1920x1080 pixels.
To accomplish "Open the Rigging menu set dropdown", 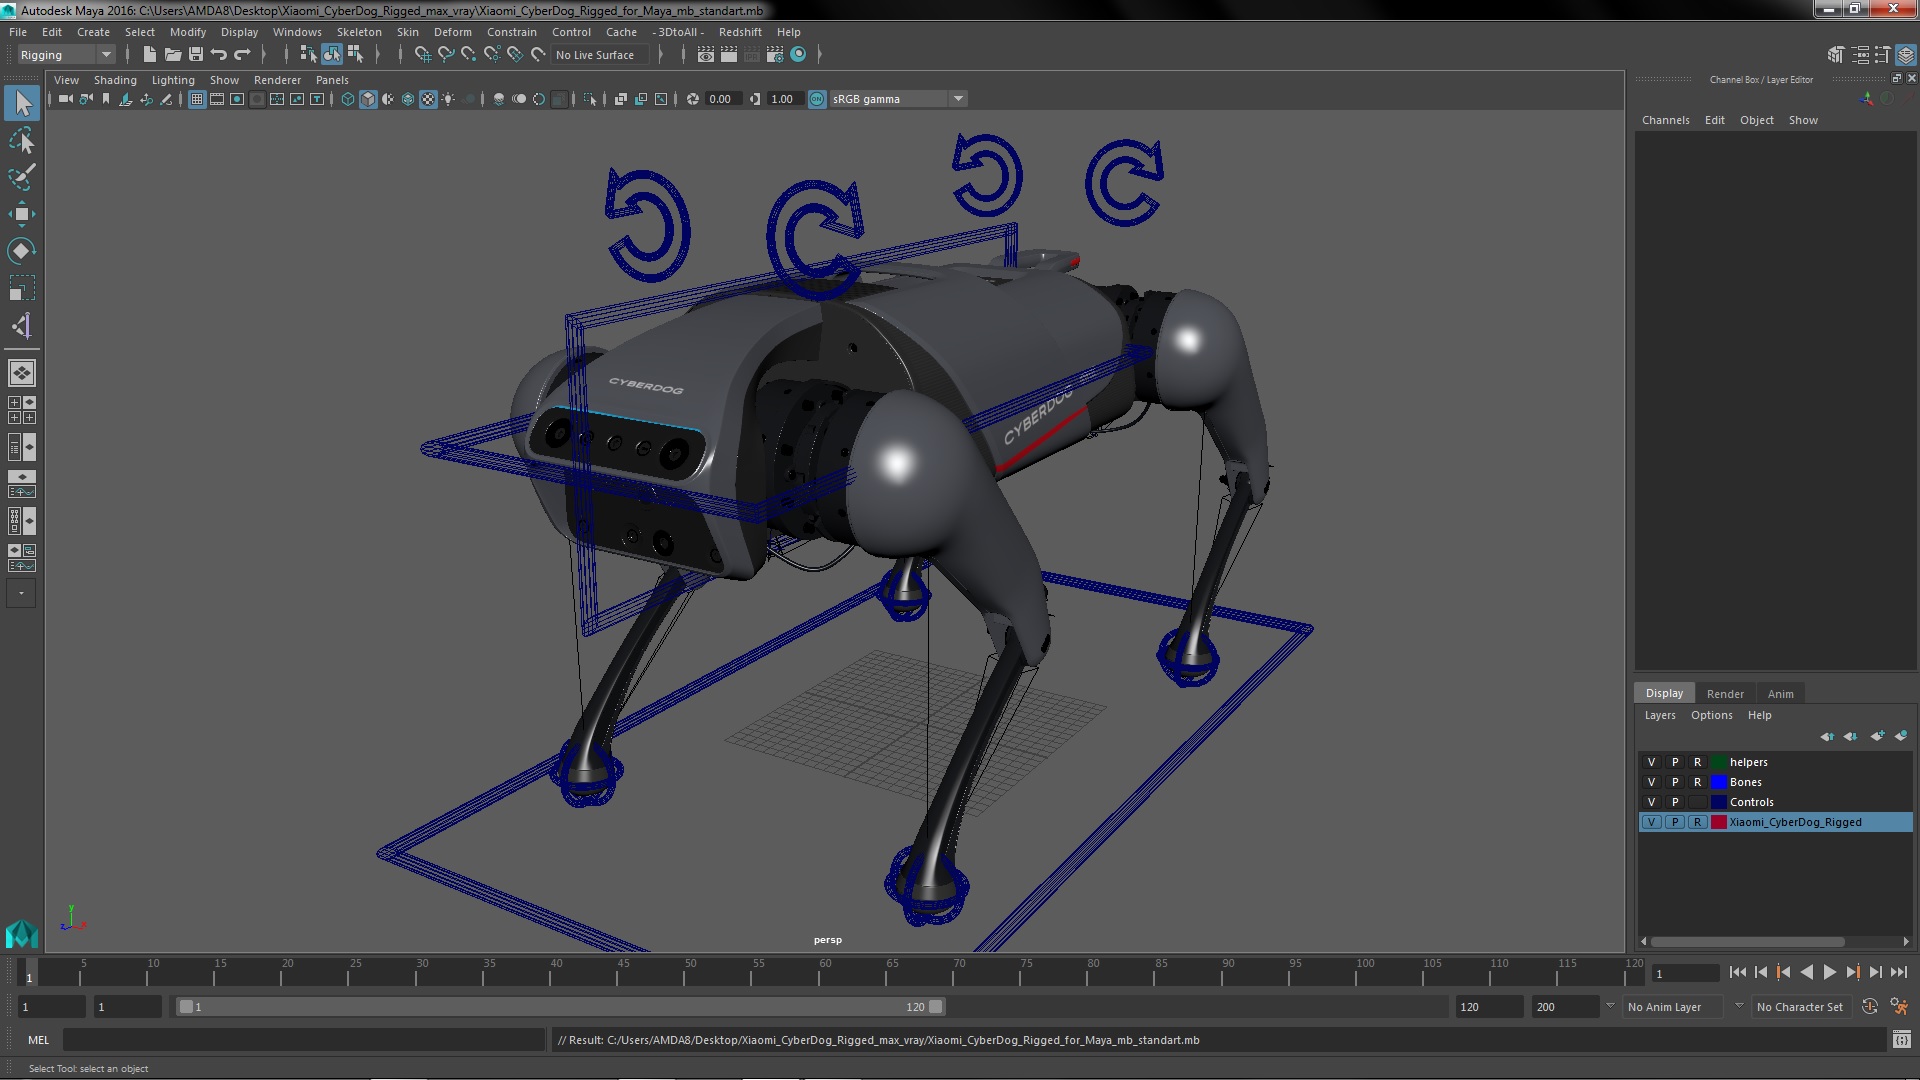I will point(66,55).
